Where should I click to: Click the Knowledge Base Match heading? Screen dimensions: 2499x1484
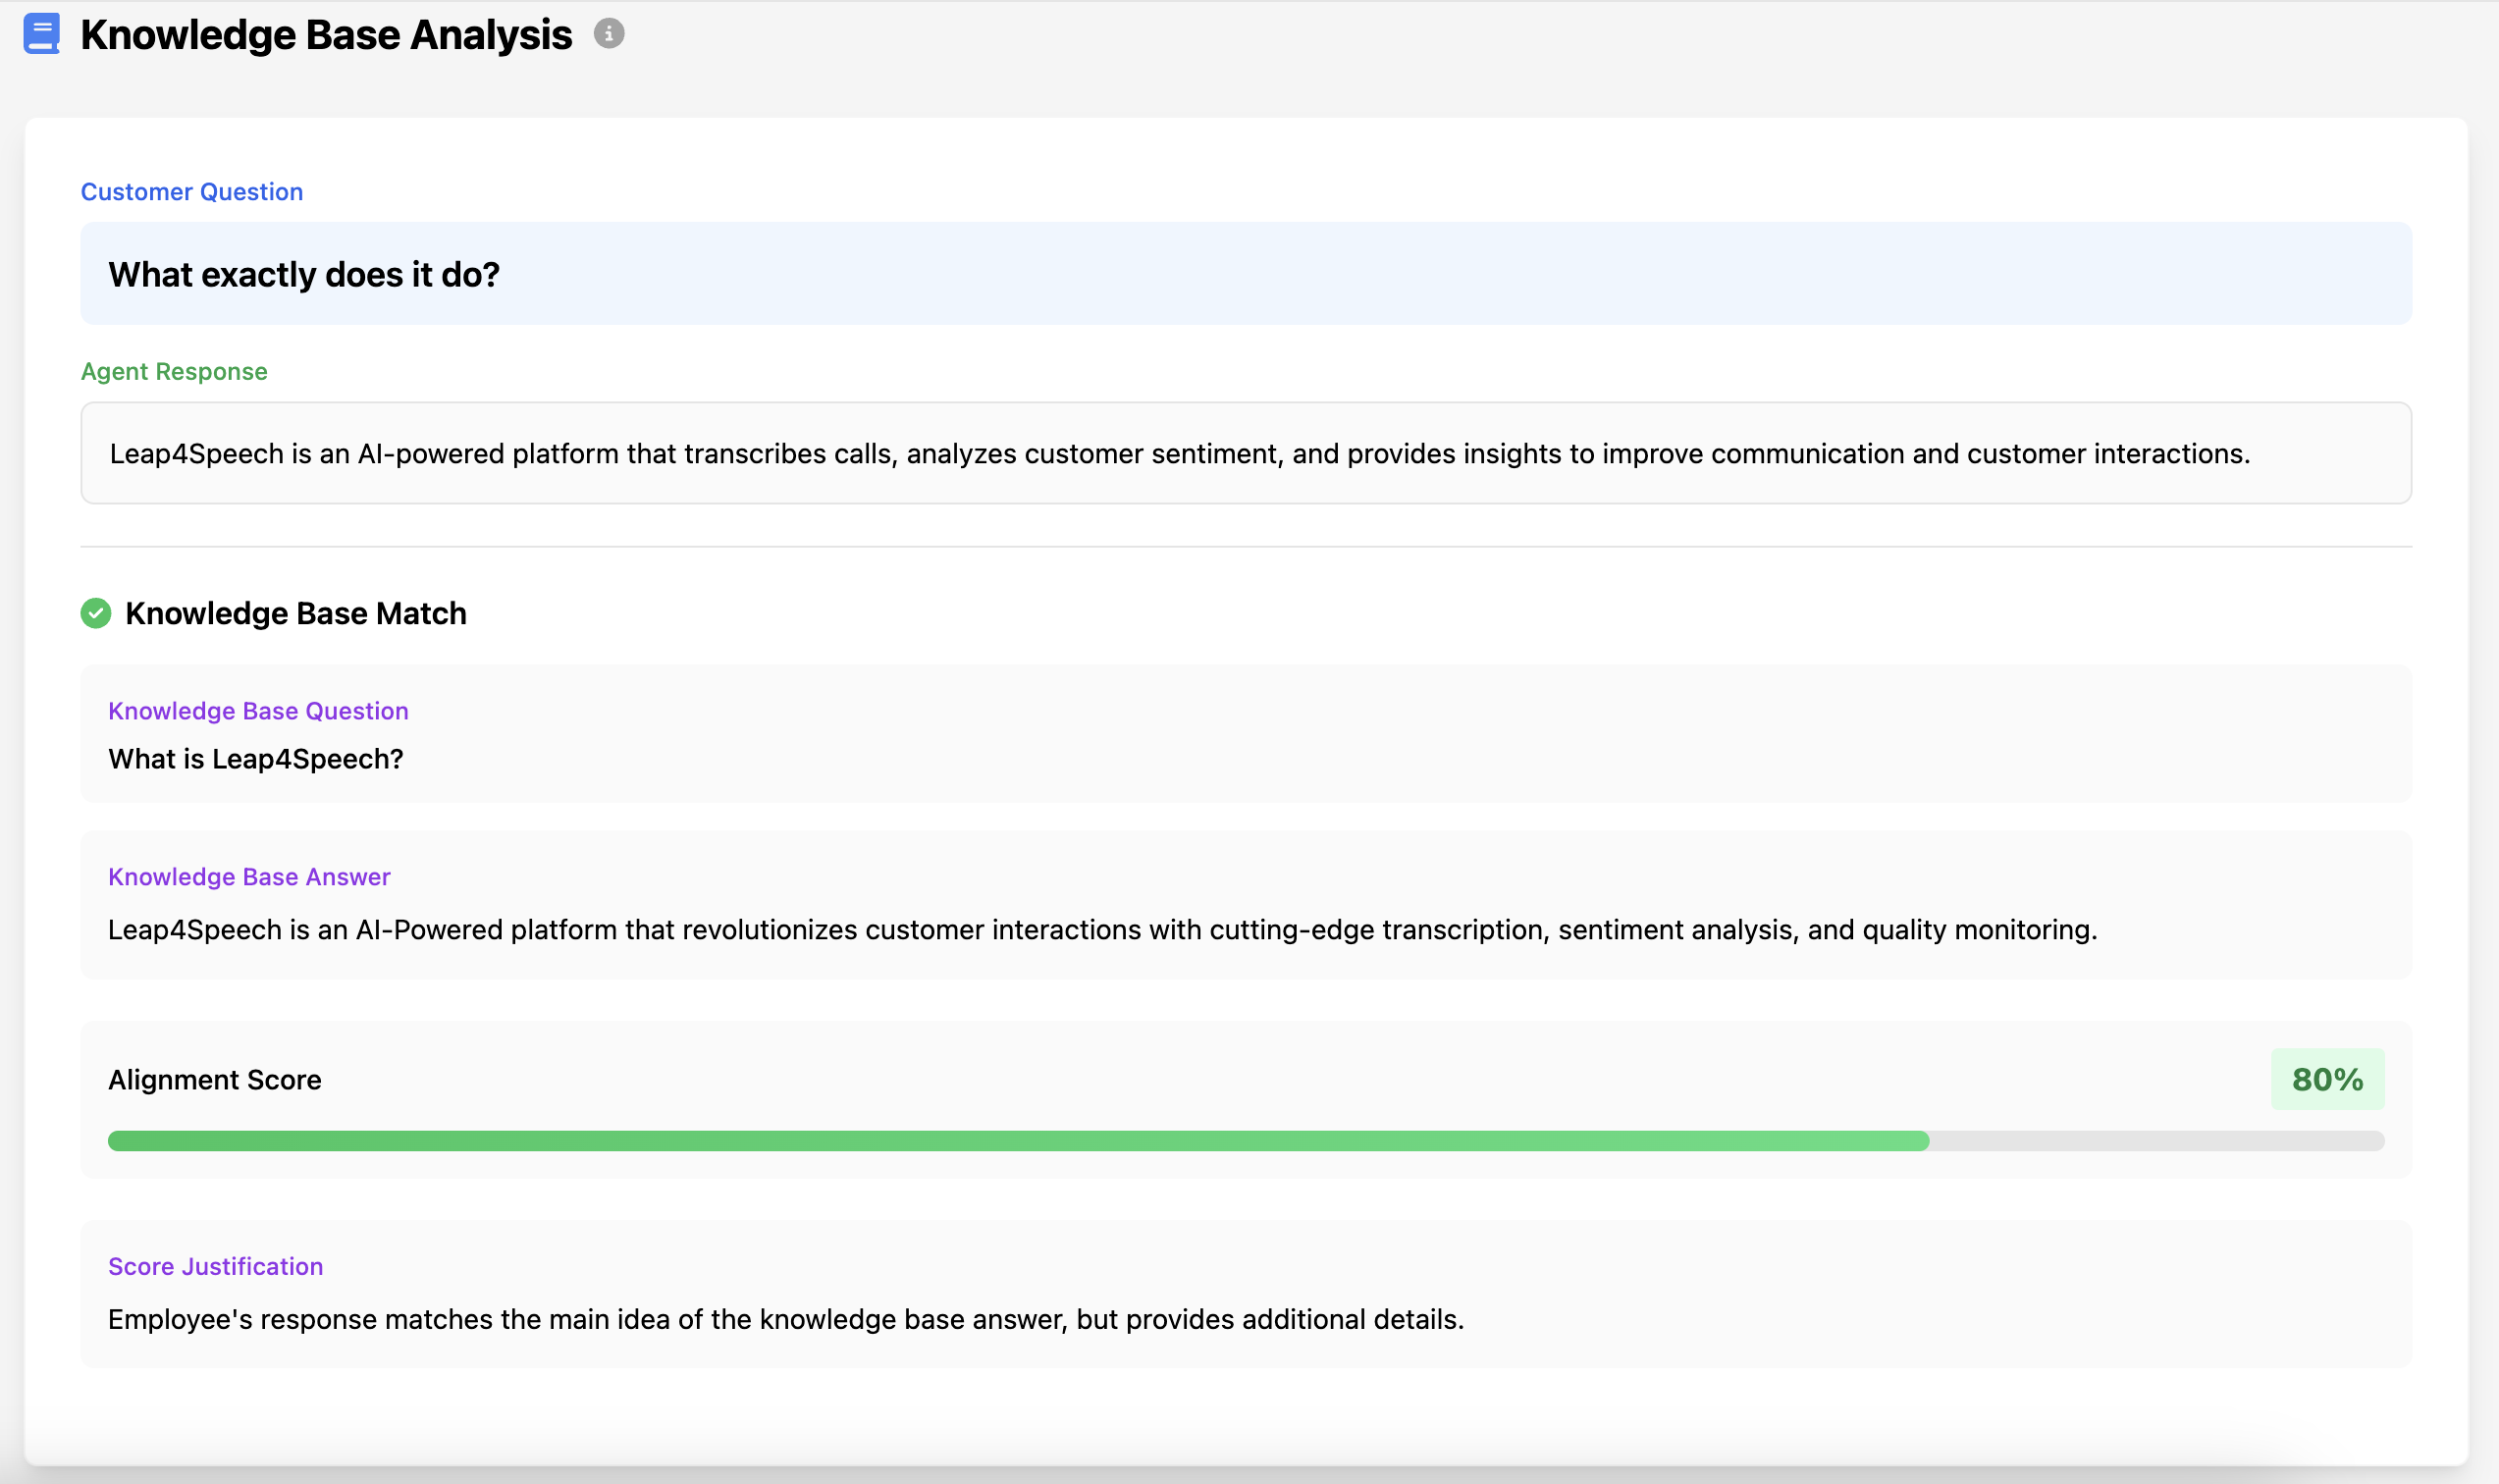point(296,613)
